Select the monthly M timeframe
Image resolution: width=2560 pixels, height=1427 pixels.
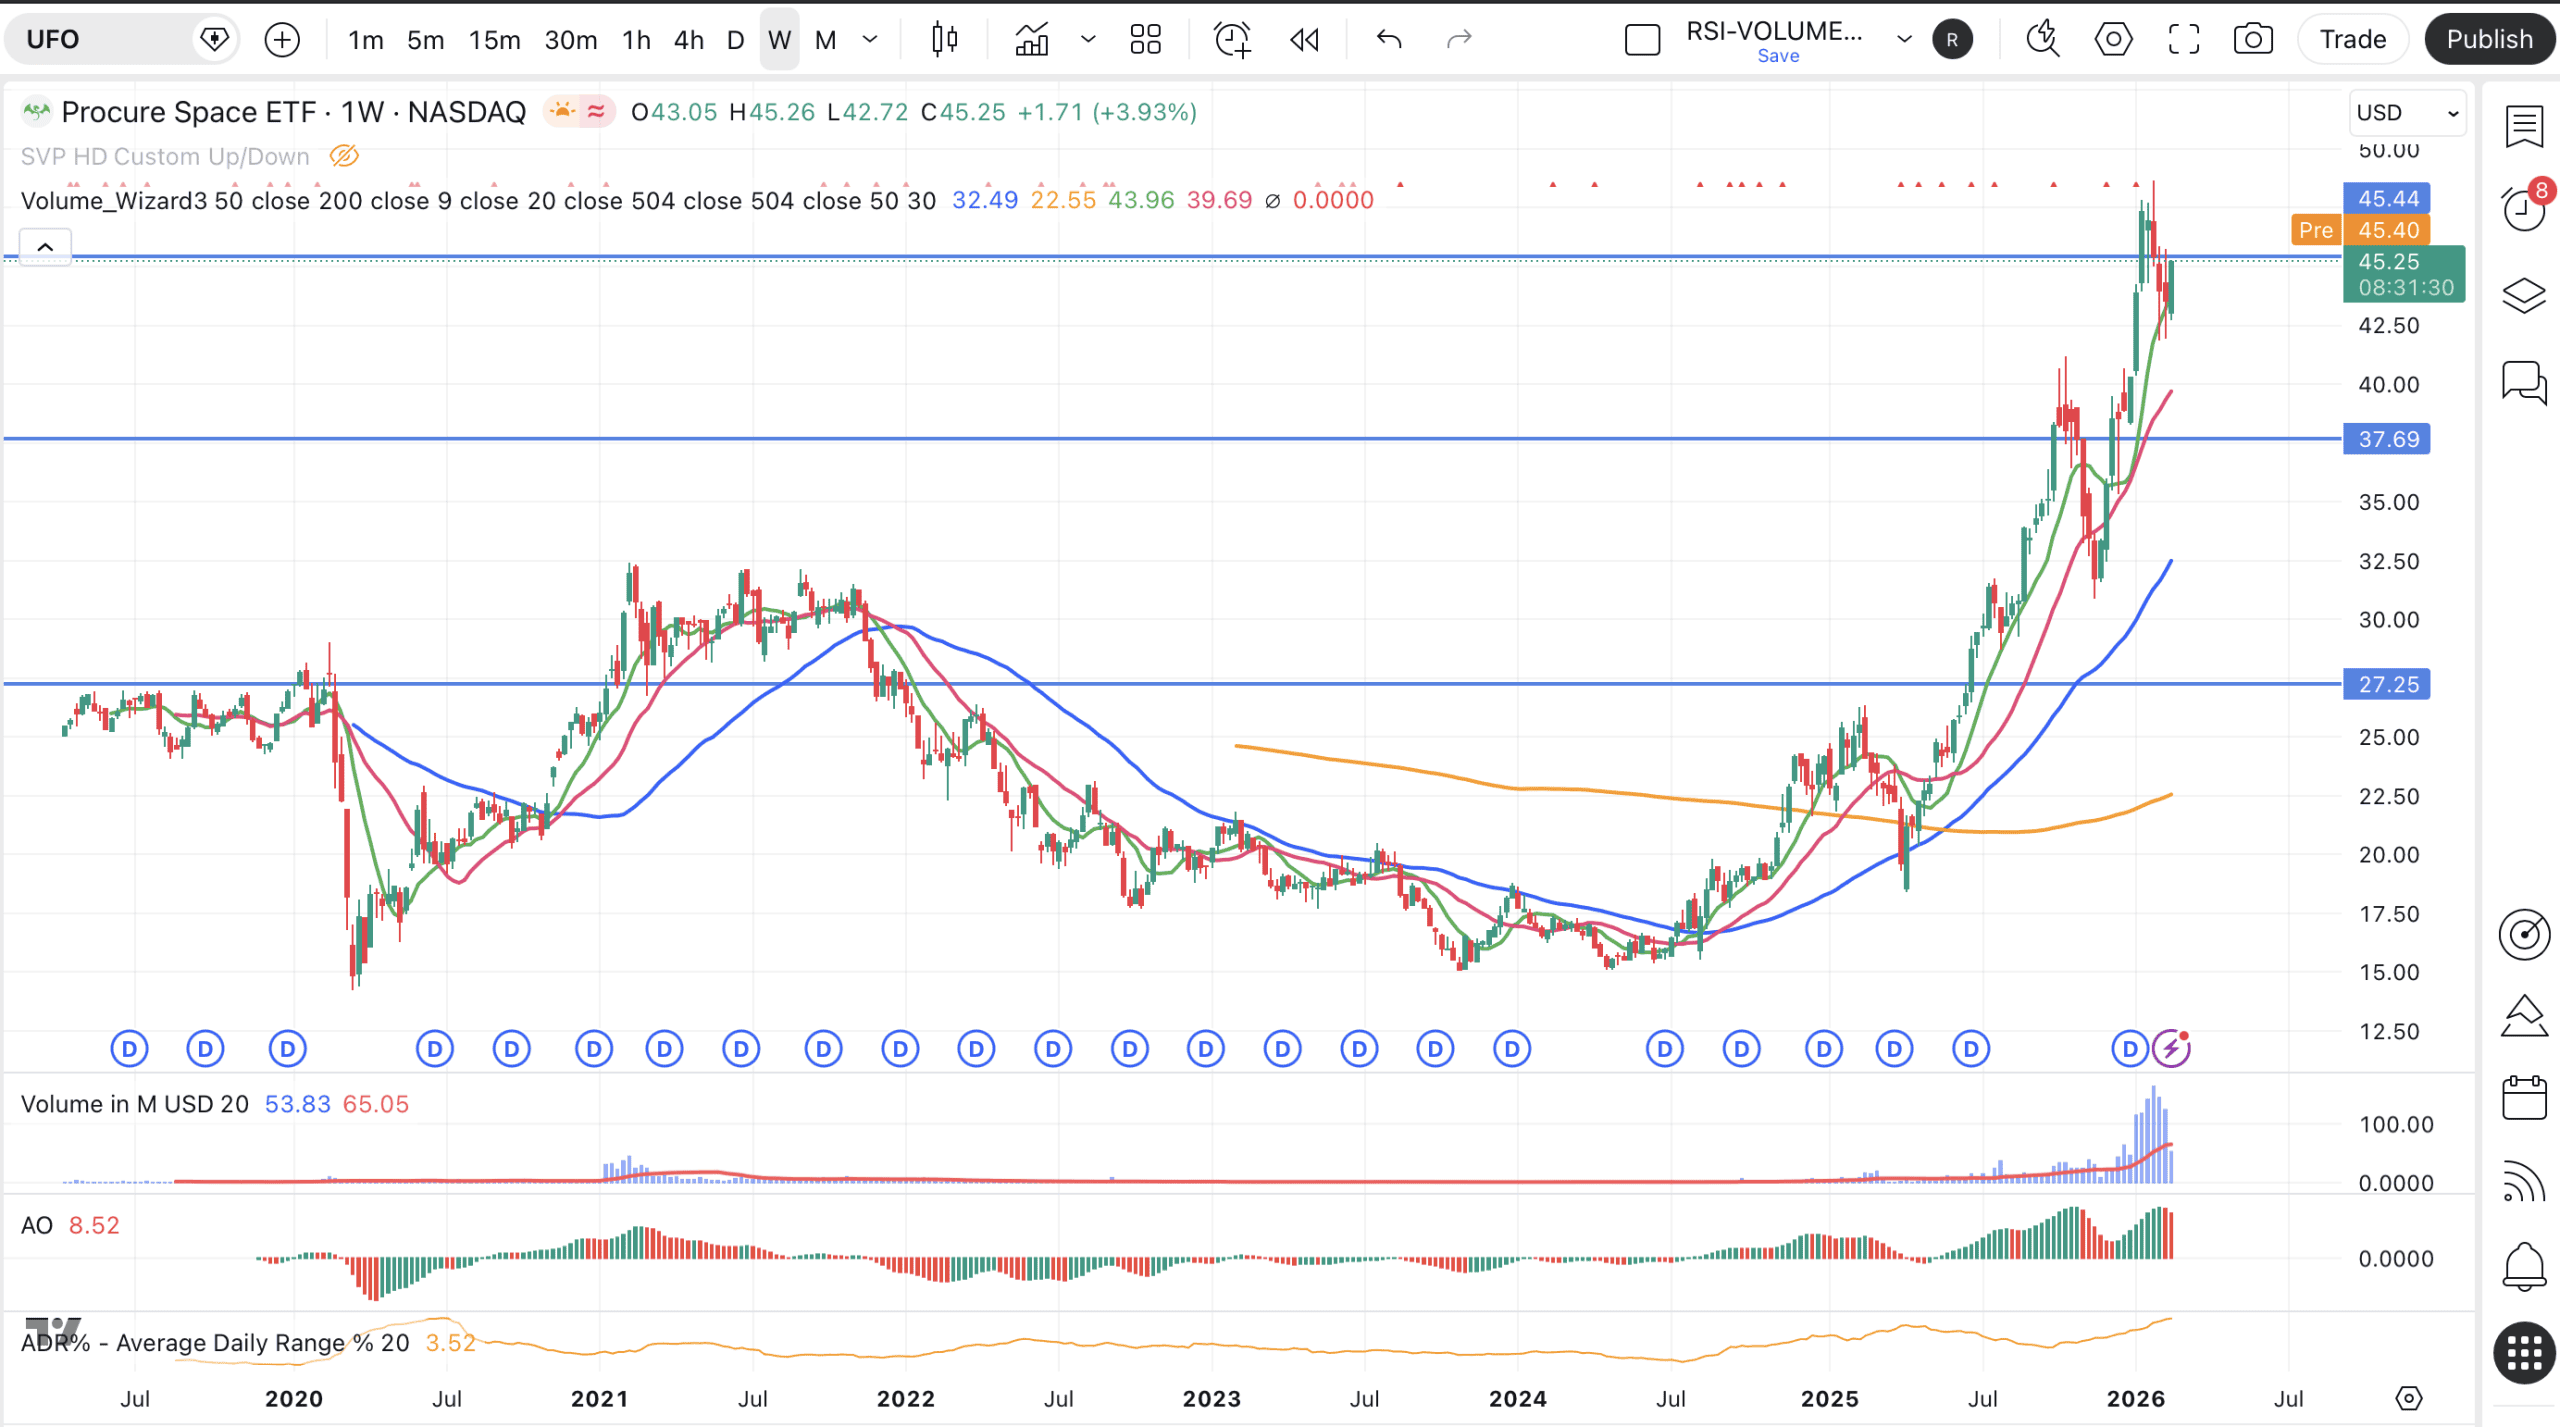coord(825,40)
